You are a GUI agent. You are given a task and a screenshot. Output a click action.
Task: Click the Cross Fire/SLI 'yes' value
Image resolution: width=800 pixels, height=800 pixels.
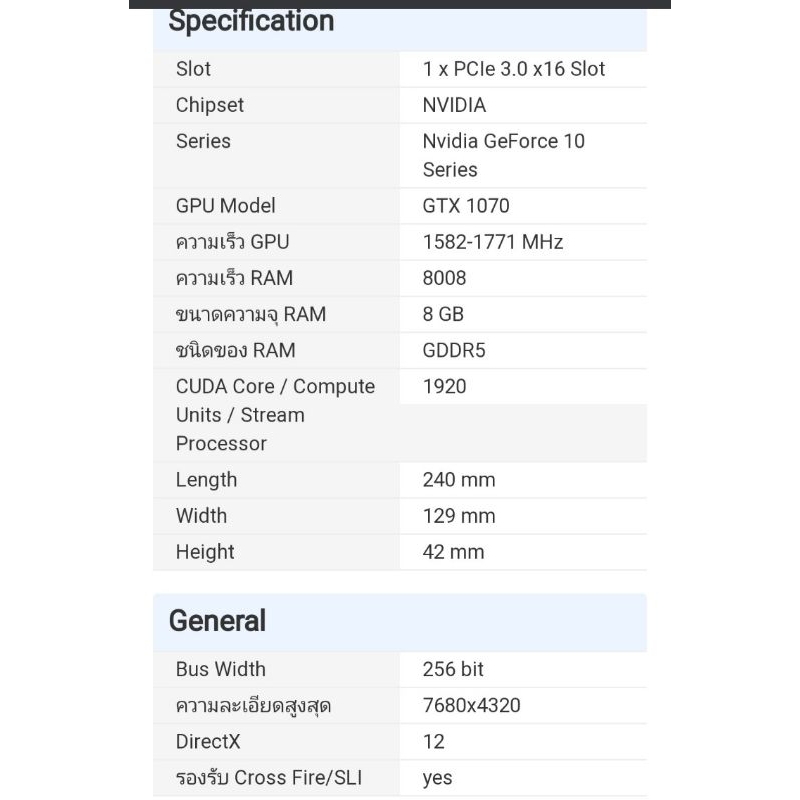pyautogui.click(x=437, y=778)
